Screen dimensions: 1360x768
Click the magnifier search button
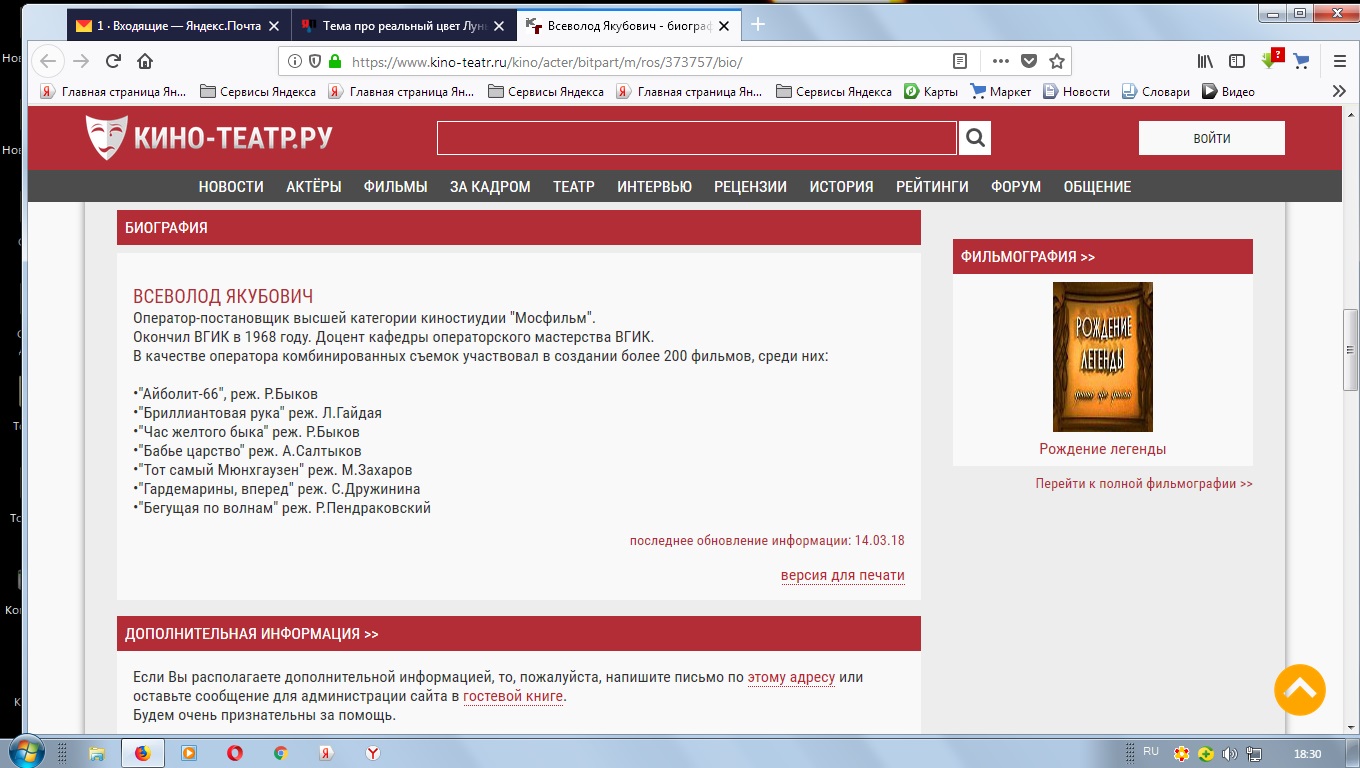pyautogui.click(x=975, y=138)
